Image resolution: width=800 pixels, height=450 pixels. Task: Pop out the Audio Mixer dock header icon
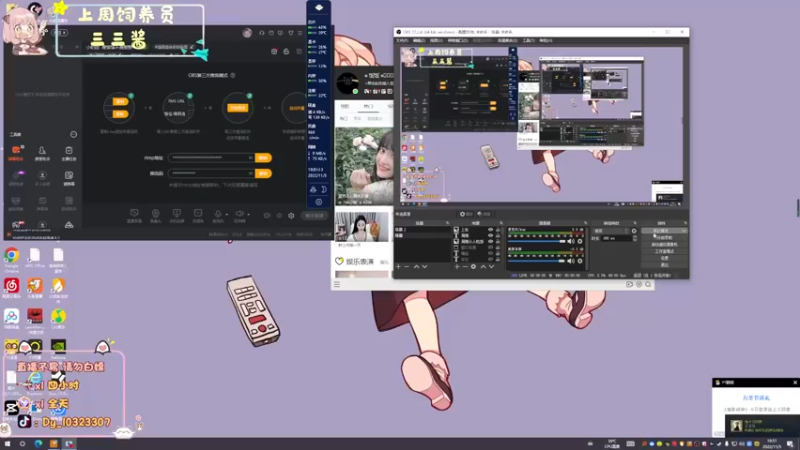pyautogui.click(x=585, y=223)
